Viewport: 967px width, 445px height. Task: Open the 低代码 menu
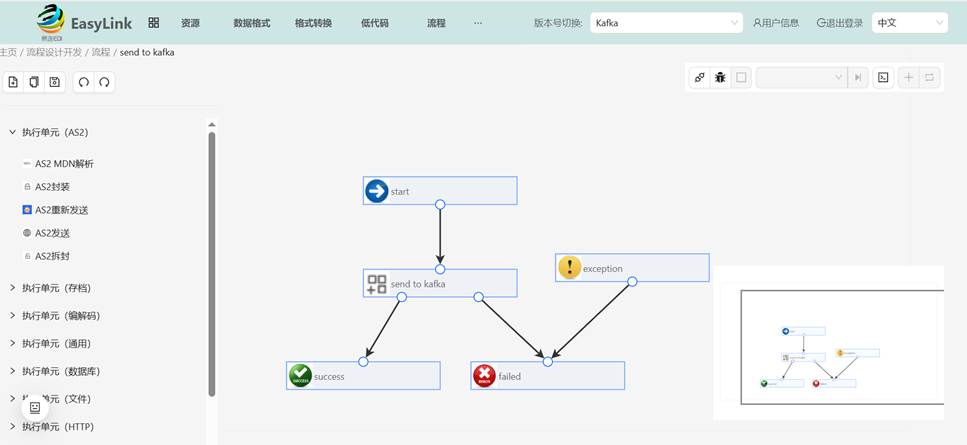[x=374, y=22]
